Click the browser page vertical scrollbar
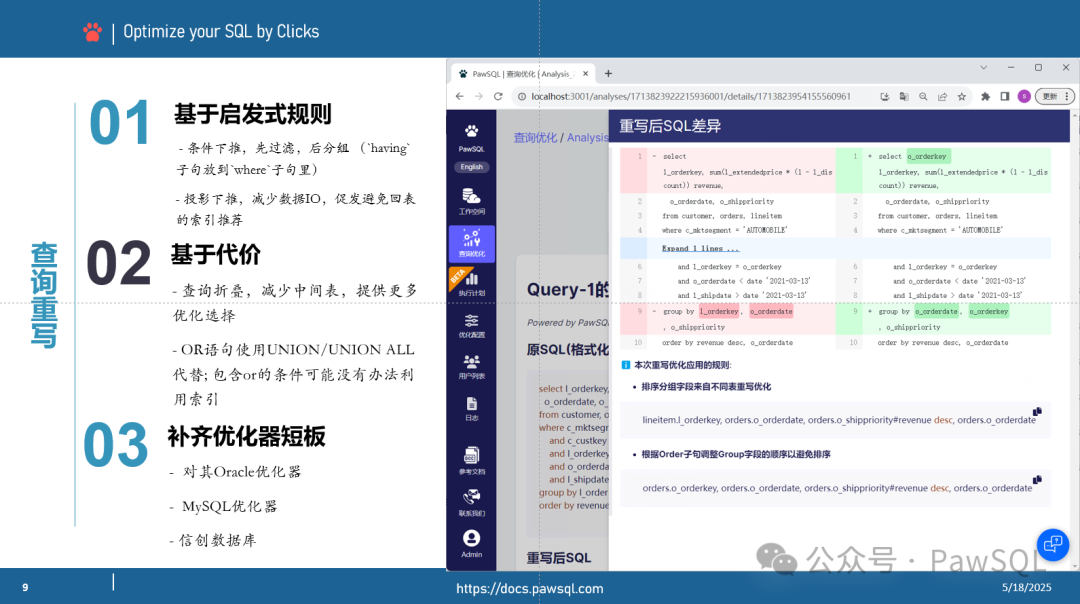The image size is (1080, 604). click(x=1074, y=341)
